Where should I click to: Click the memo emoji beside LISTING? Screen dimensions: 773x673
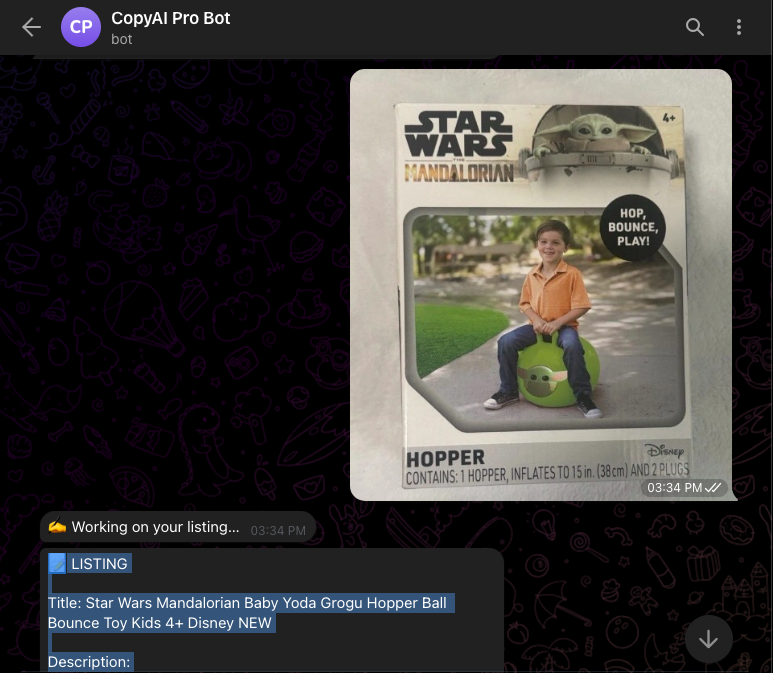pos(57,564)
